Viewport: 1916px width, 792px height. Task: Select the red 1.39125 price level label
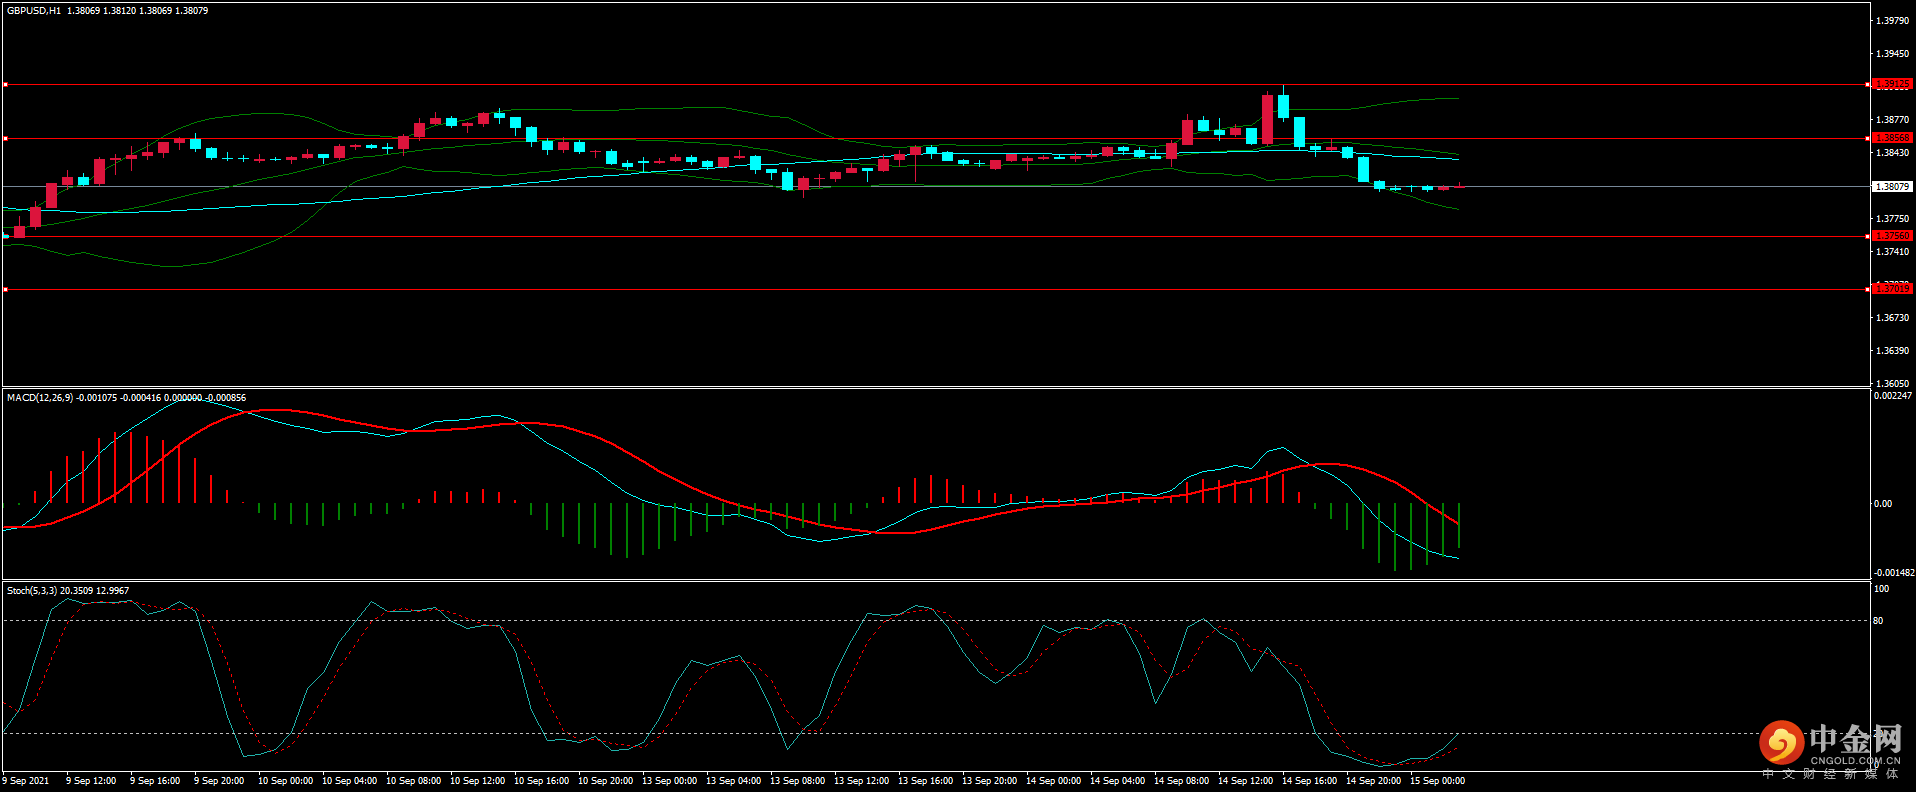point(1892,84)
